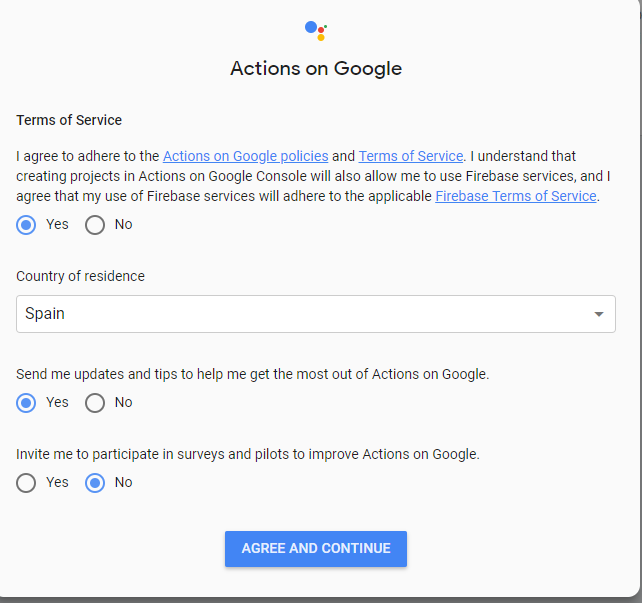The image size is (642, 603).
Task: Click the 'Send me updates and tips' text
Action: click(x=252, y=374)
